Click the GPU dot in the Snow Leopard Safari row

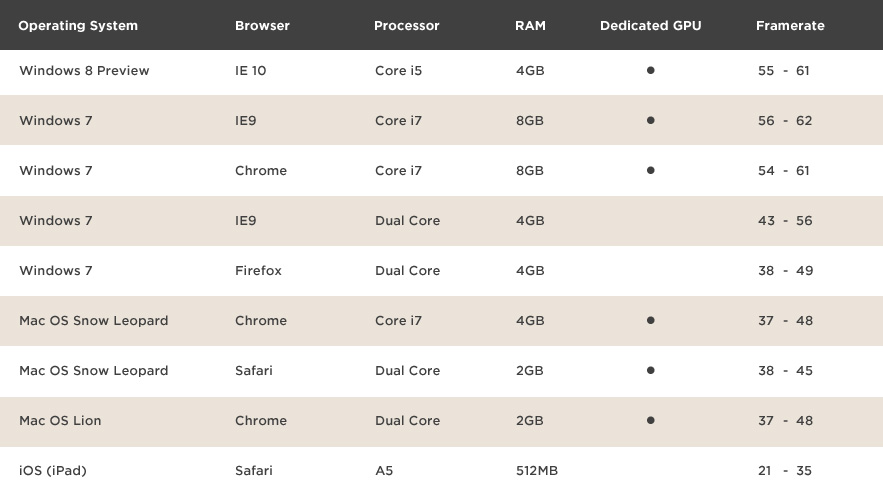click(x=650, y=370)
